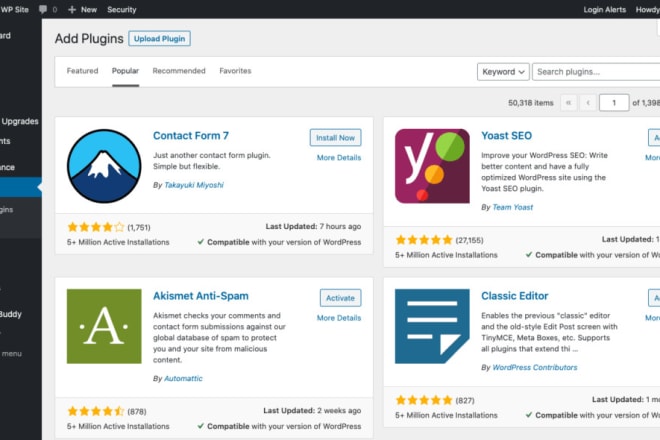Open the Keyword search type dropdown

[x=503, y=72]
